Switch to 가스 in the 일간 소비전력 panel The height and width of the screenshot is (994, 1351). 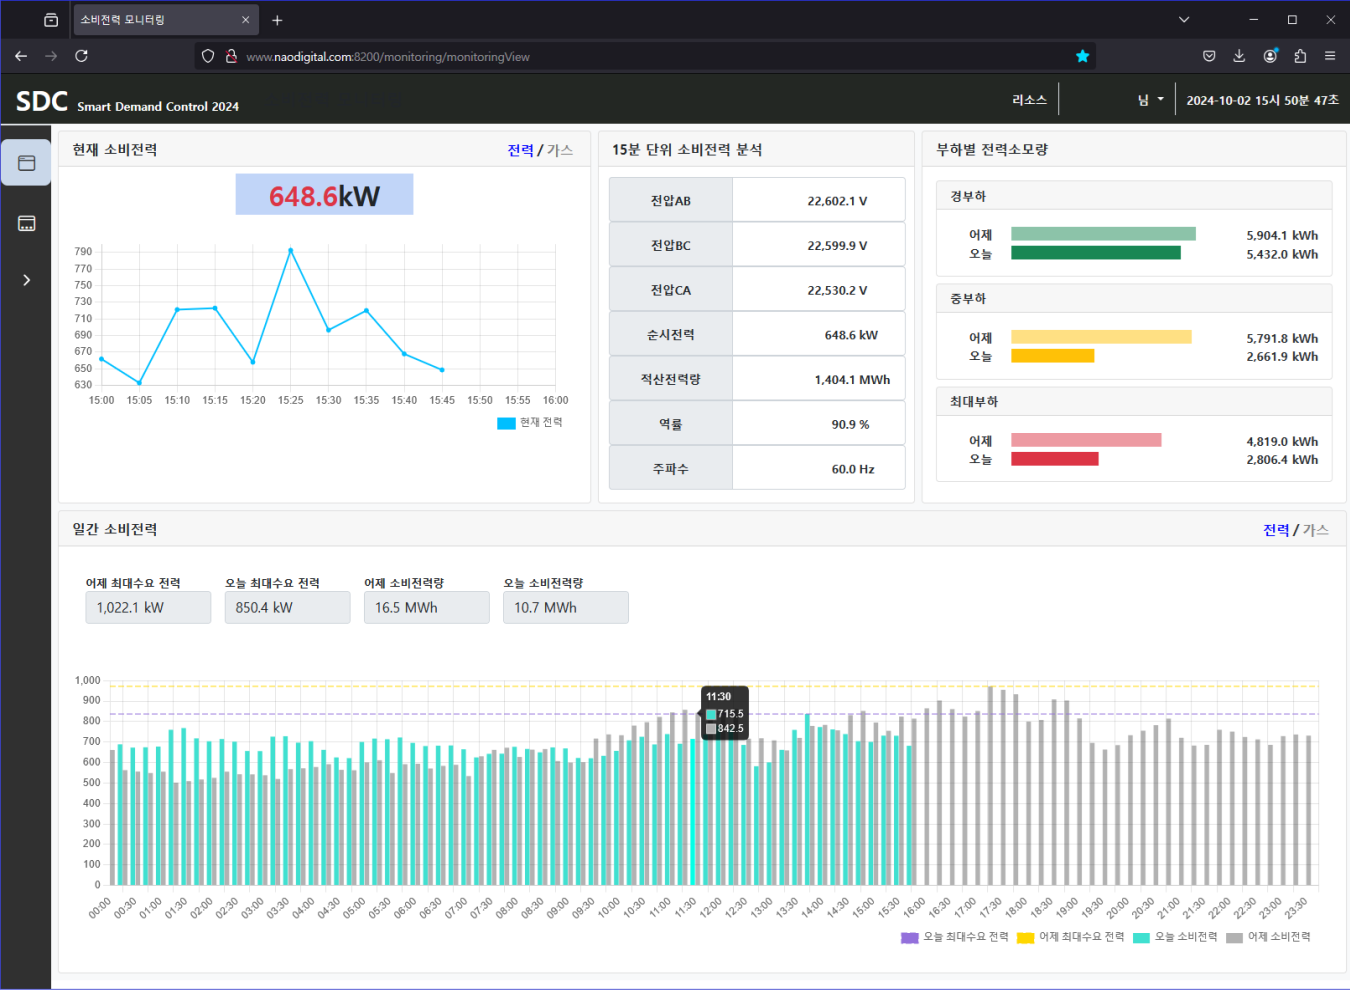click(1316, 530)
